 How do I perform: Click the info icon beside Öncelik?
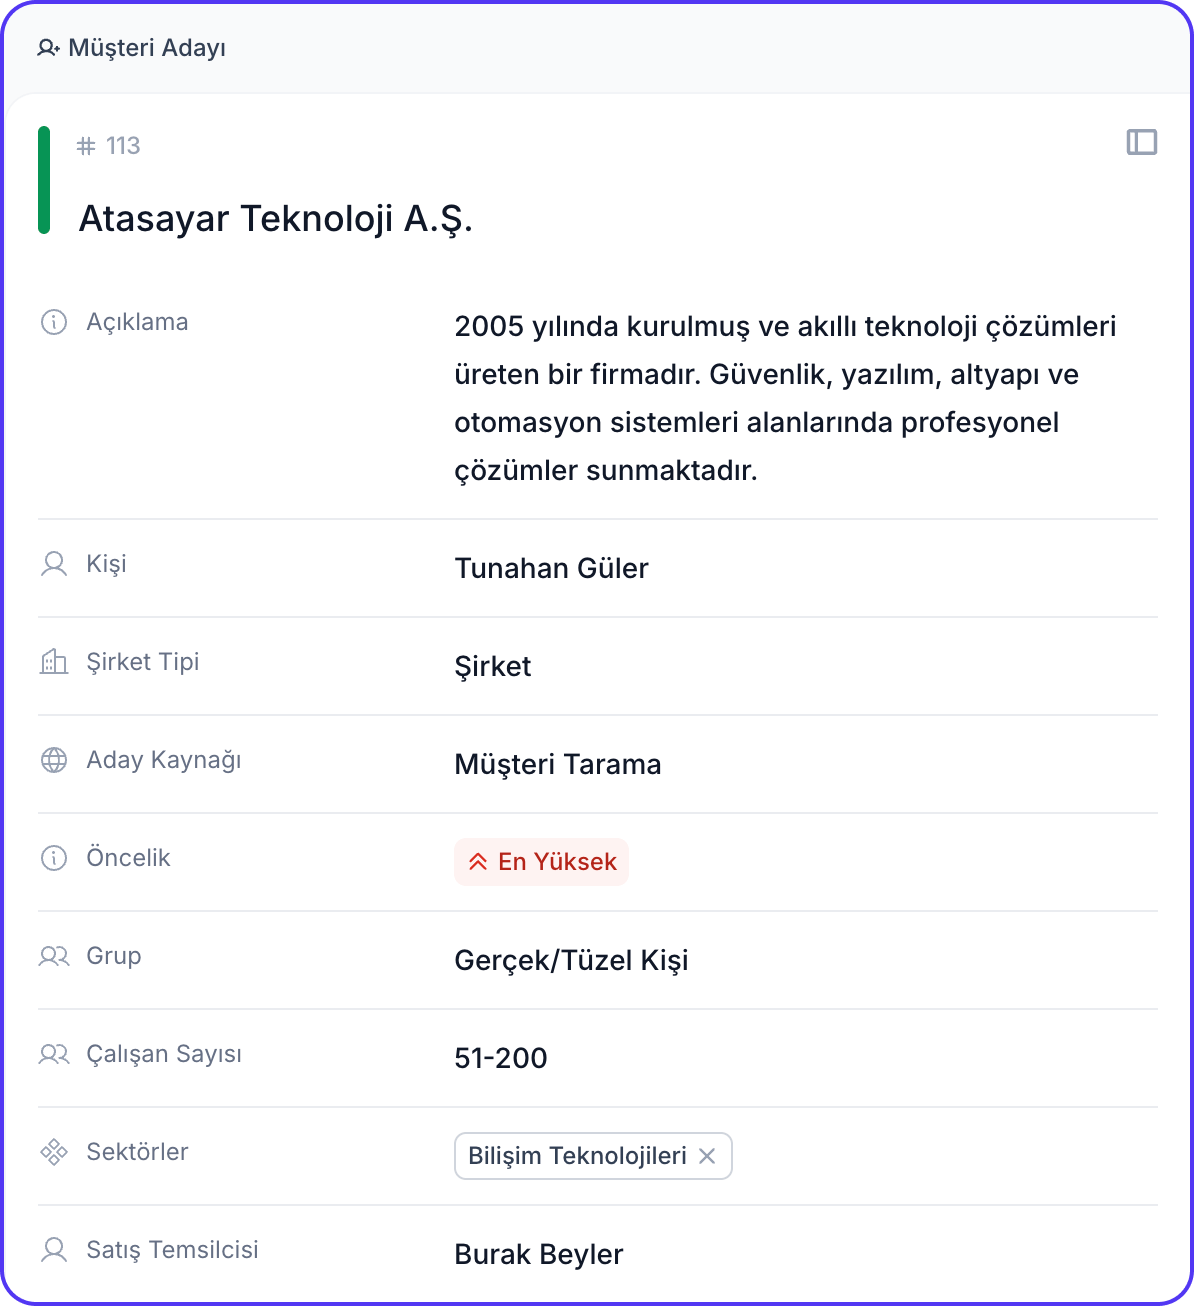(x=54, y=858)
